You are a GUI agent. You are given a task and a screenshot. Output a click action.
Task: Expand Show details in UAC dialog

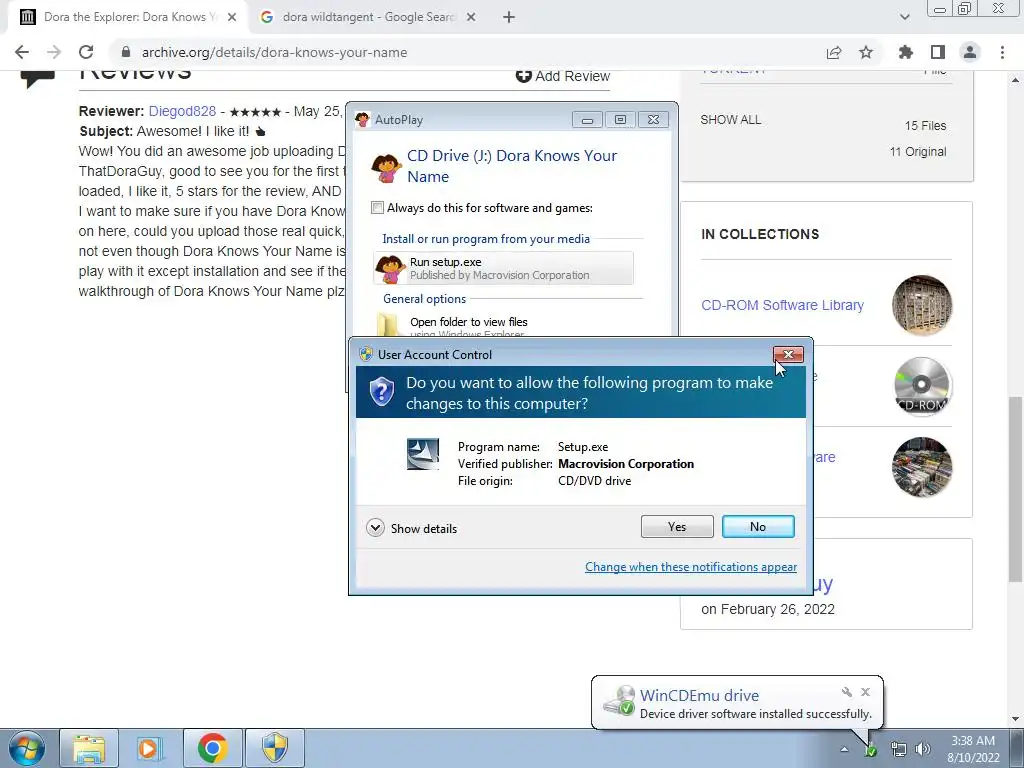tap(411, 528)
